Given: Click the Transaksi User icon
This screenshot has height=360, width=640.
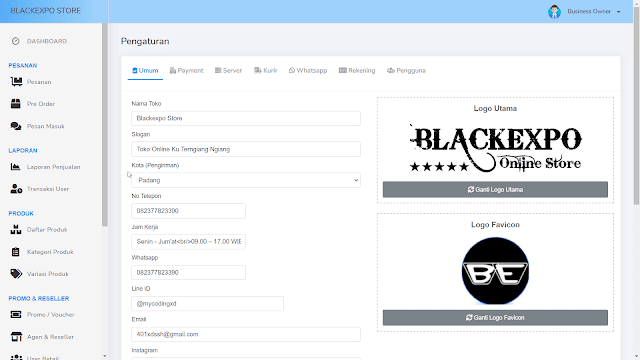Looking at the screenshot, I should click(x=16, y=189).
